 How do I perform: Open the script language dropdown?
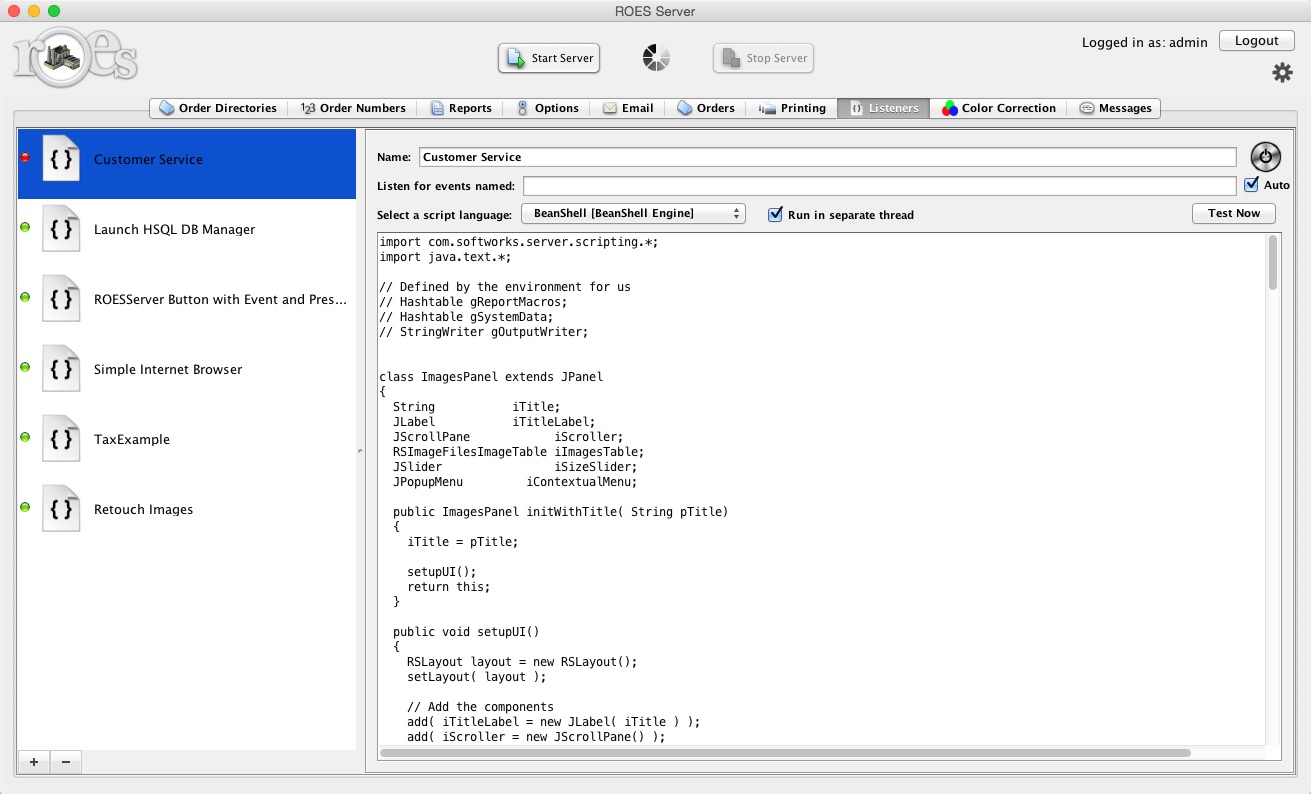(634, 214)
